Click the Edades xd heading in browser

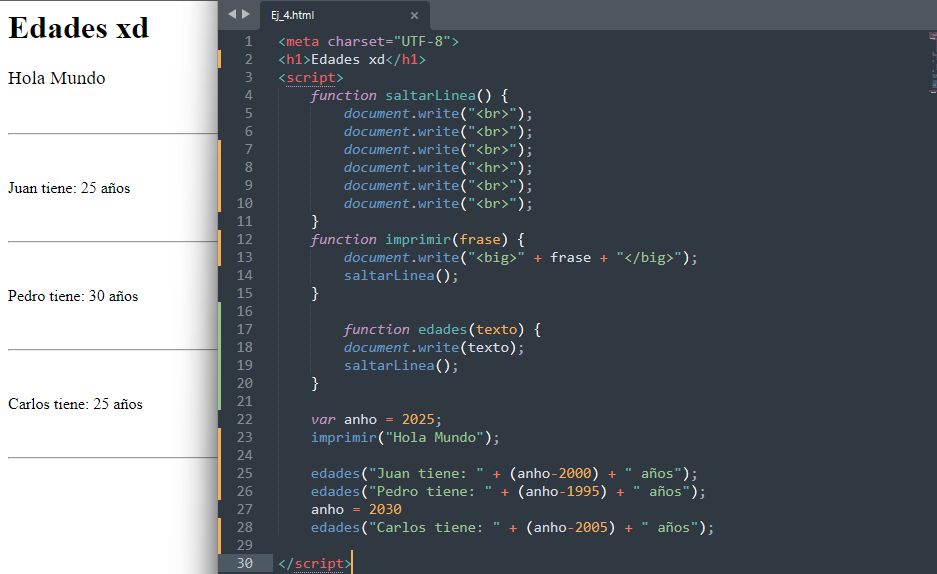(78, 28)
